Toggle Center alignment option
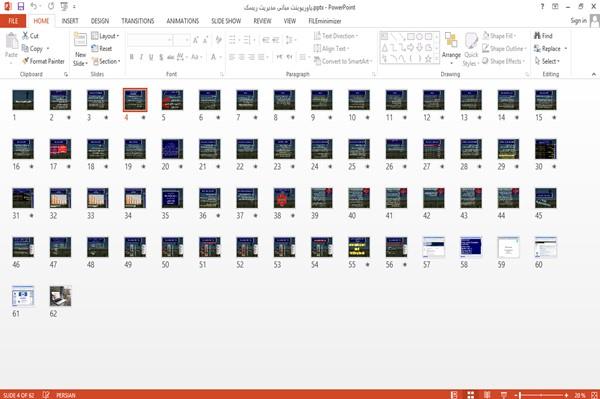Screen dimensions: 600x399 (x=241, y=57)
